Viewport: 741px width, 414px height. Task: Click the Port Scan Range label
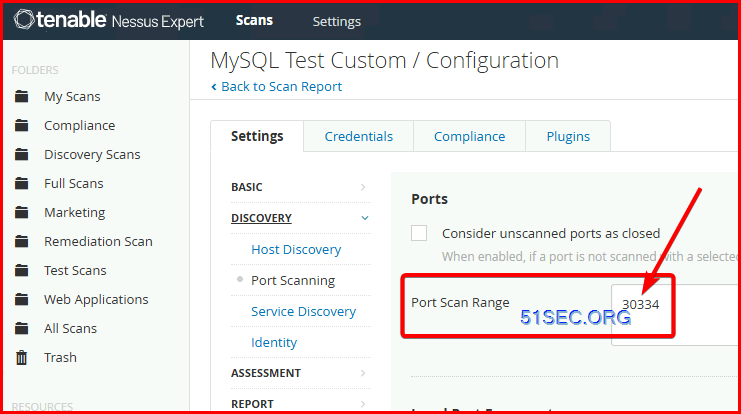(460, 302)
